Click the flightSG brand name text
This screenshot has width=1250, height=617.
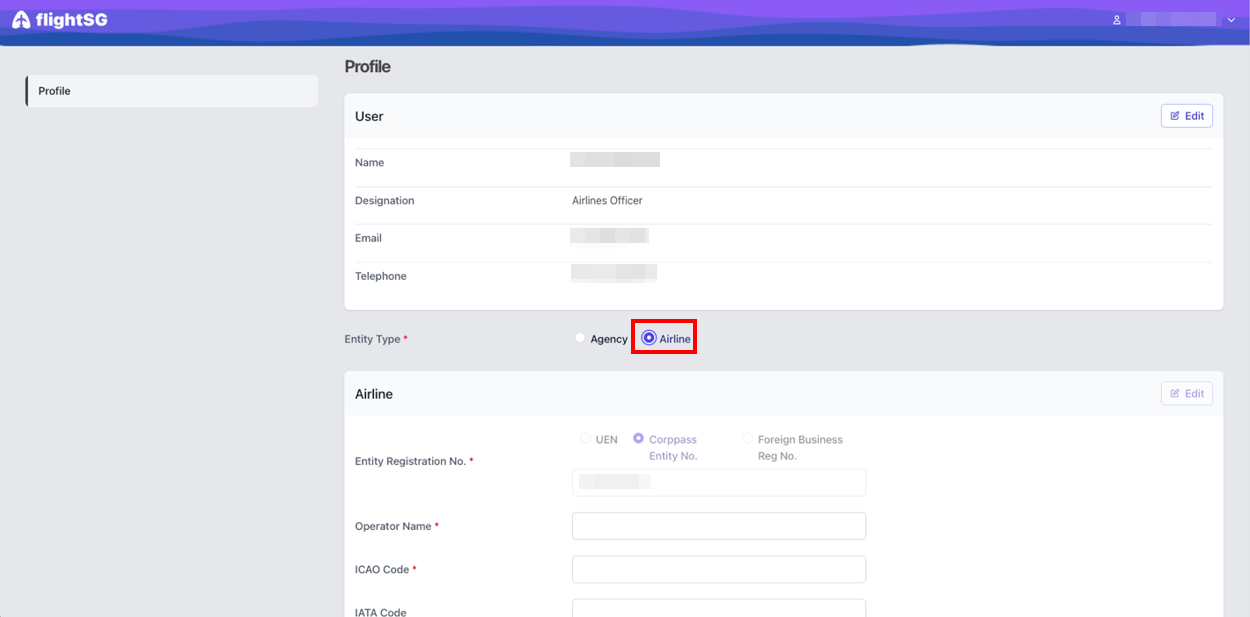[x=71, y=20]
